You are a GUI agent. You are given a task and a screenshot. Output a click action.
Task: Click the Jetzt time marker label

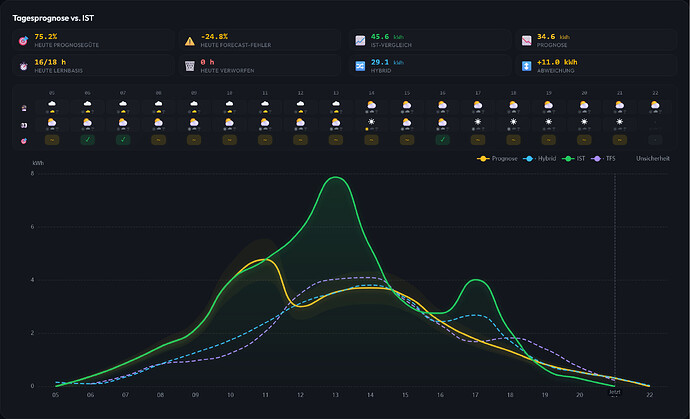tap(615, 391)
